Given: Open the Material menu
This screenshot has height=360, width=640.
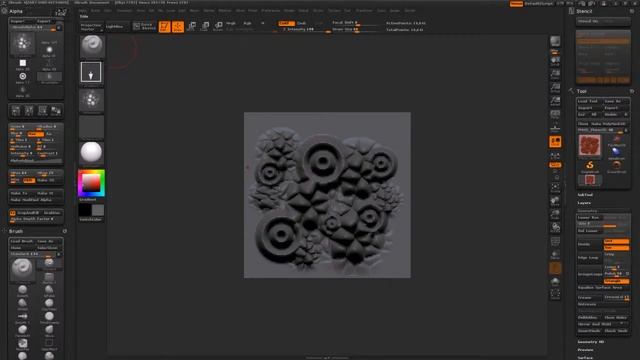Looking at the screenshot, I should [224, 11].
